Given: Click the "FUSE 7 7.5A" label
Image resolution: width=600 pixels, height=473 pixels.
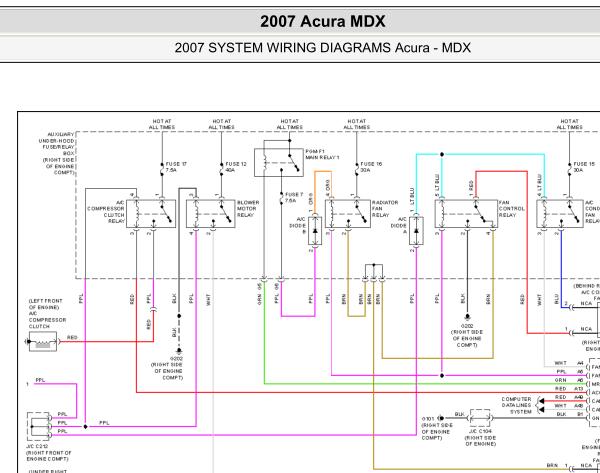Looking at the screenshot, I should [294, 197].
